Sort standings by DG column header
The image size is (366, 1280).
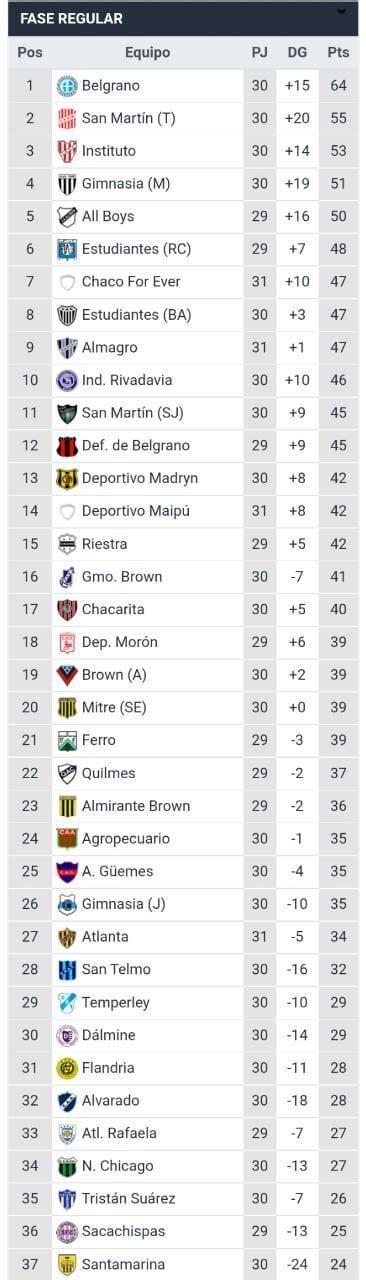click(297, 53)
